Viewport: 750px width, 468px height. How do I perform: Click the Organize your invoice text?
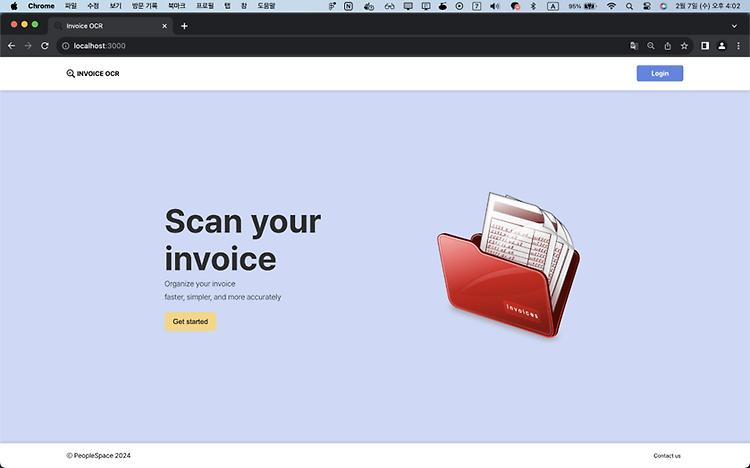[x=200, y=284]
